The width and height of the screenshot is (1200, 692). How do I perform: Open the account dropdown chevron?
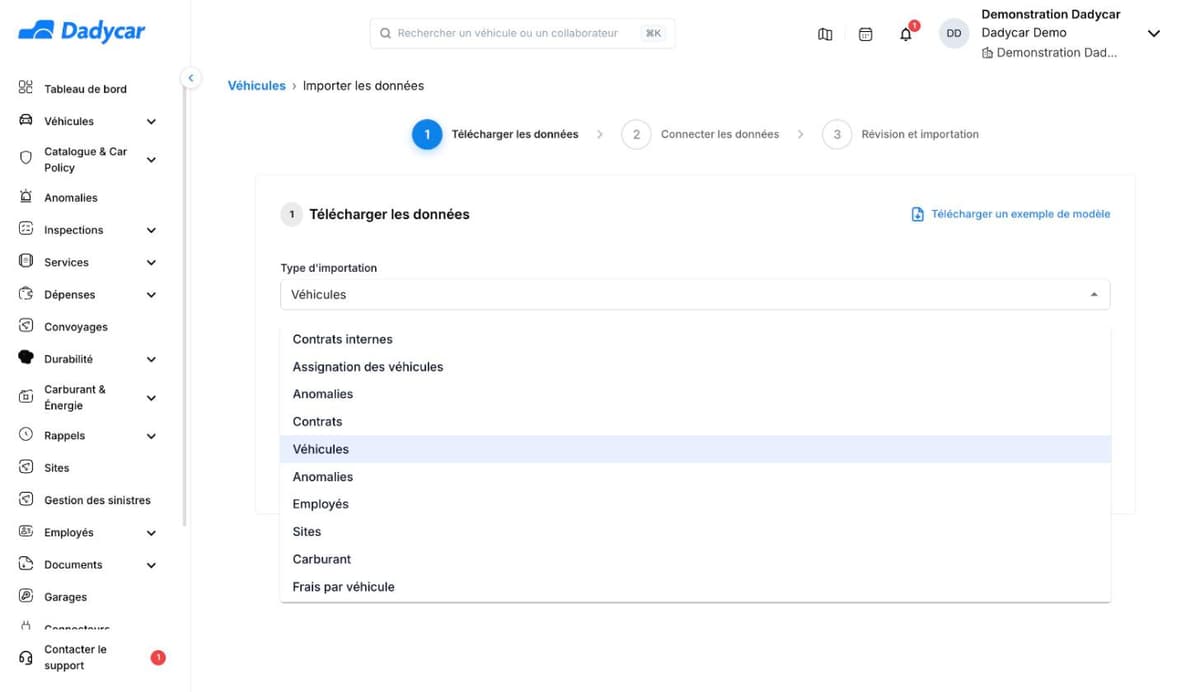pyautogui.click(x=1153, y=34)
